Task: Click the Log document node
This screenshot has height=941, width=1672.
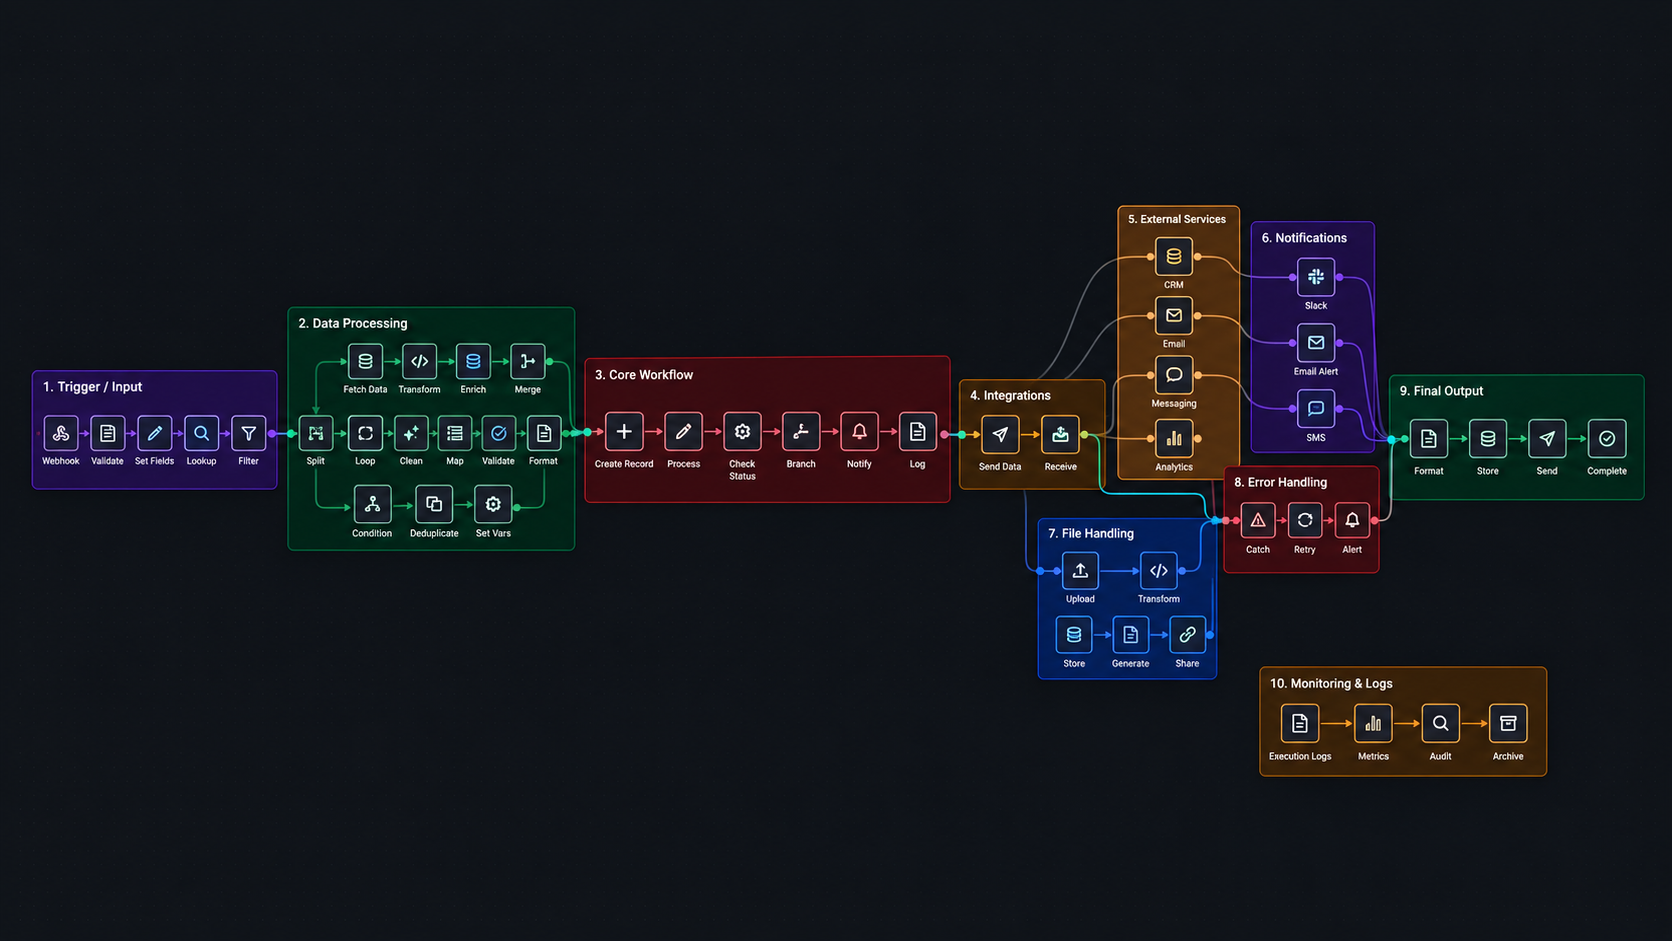Action: point(918,432)
